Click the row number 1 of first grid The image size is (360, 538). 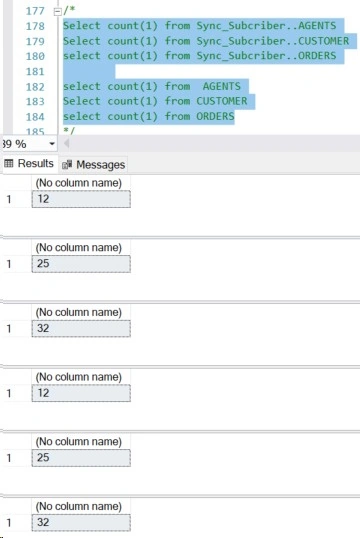(x=9, y=199)
